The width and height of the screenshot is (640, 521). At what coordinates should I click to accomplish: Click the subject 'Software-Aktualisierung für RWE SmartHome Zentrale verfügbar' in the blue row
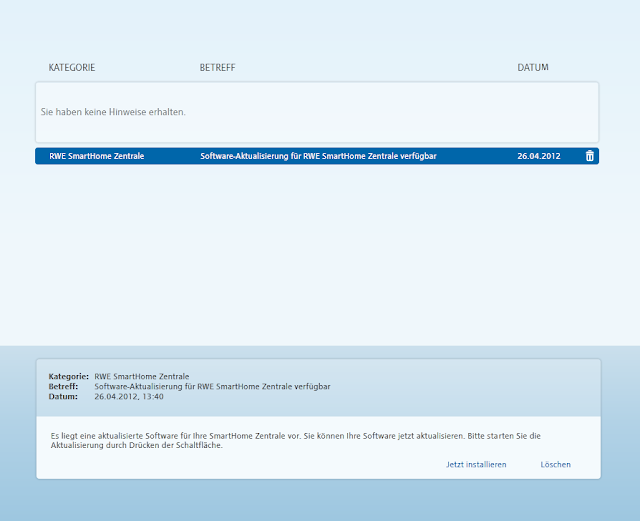click(x=318, y=156)
